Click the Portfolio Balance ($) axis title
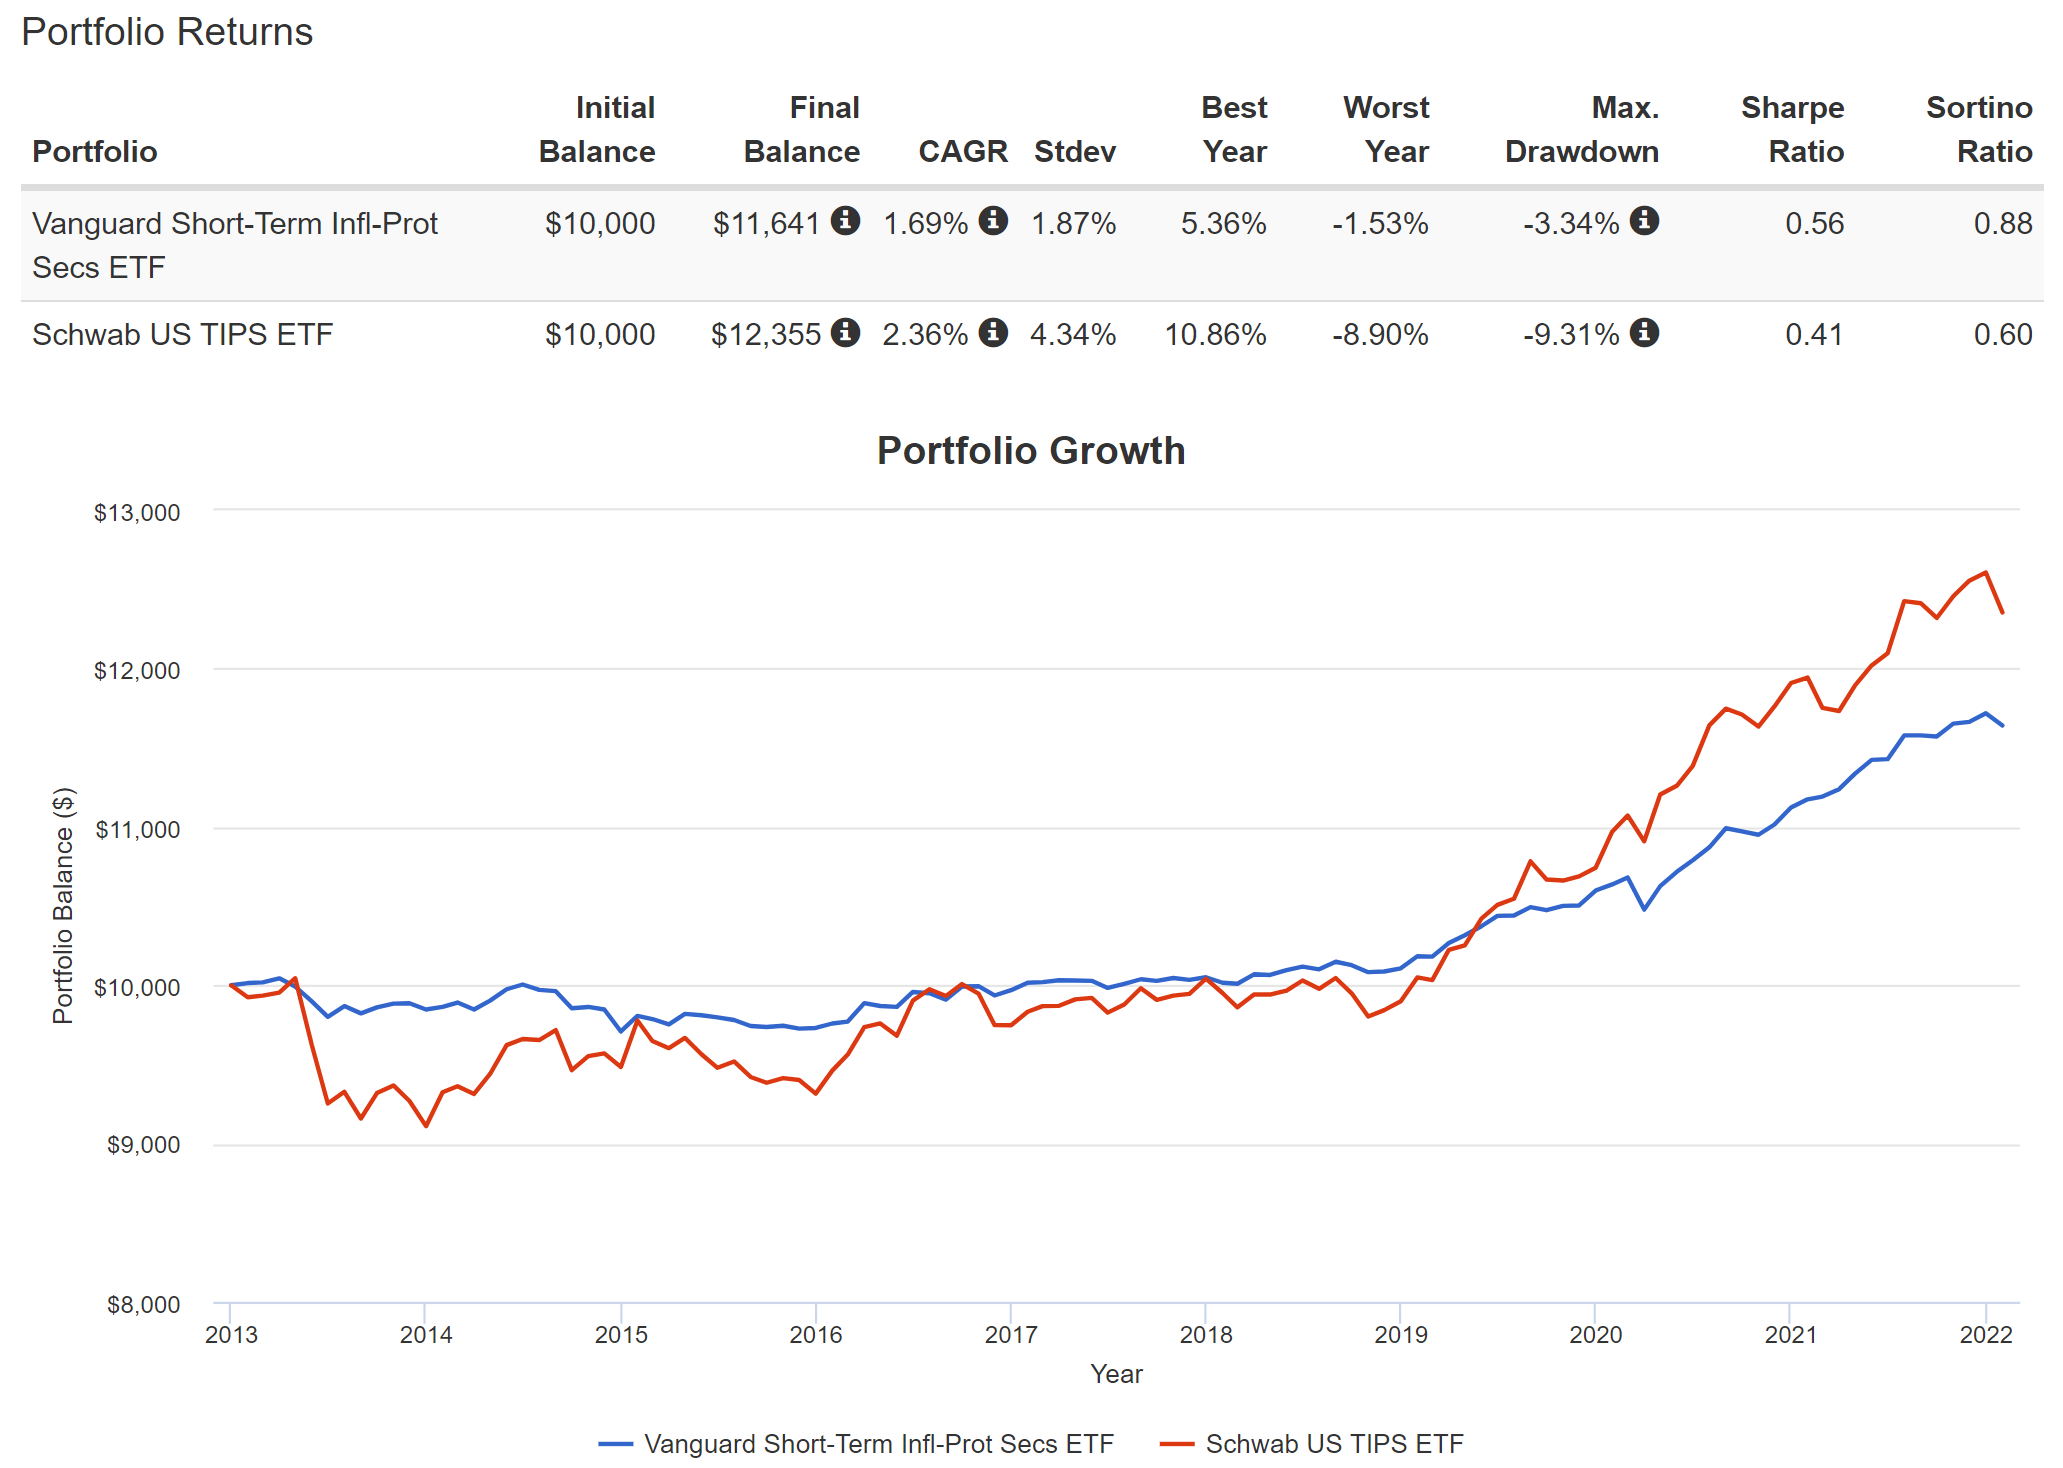This screenshot has width=2063, height=1468. pyautogui.click(x=63, y=906)
